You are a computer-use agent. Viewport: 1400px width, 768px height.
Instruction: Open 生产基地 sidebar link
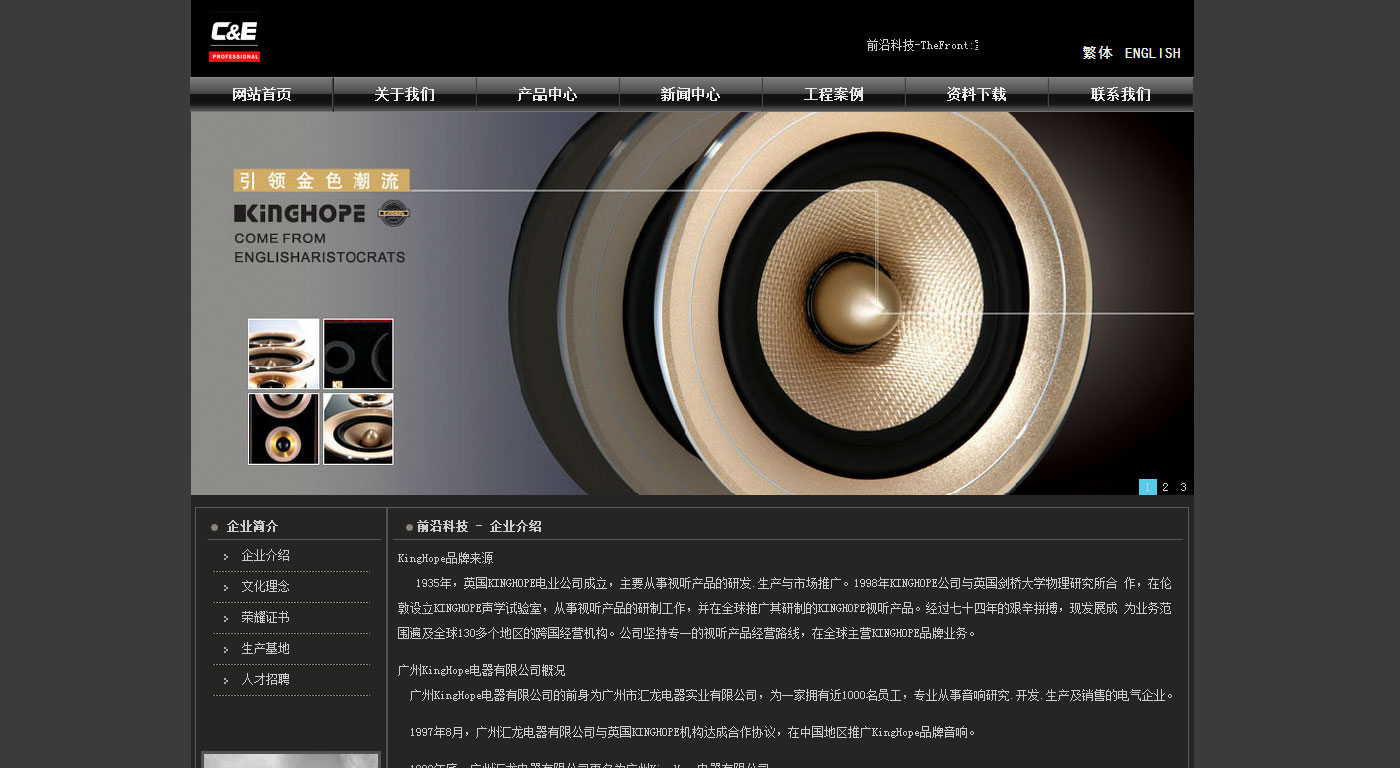point(265,649)
